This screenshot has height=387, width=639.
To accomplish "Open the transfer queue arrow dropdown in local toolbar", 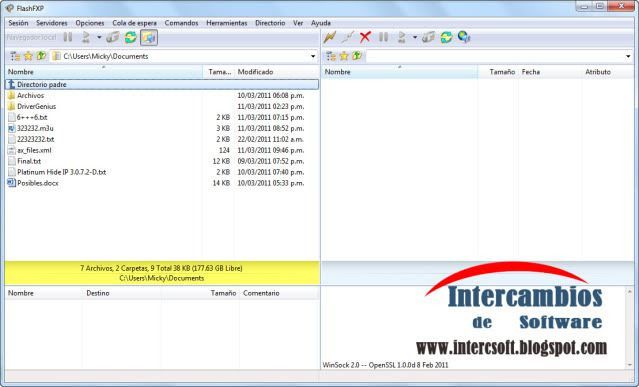I will (x=99, y=37).
